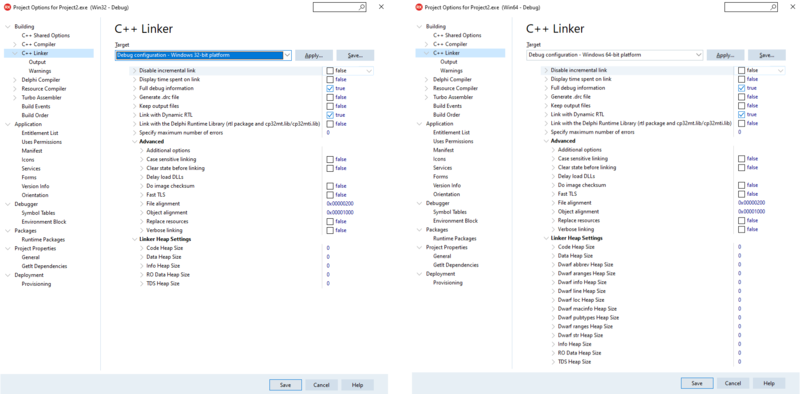Toggle Full debug information checkbox in Win32 window
Screen dimensions: 800x394
coord(330,88)
